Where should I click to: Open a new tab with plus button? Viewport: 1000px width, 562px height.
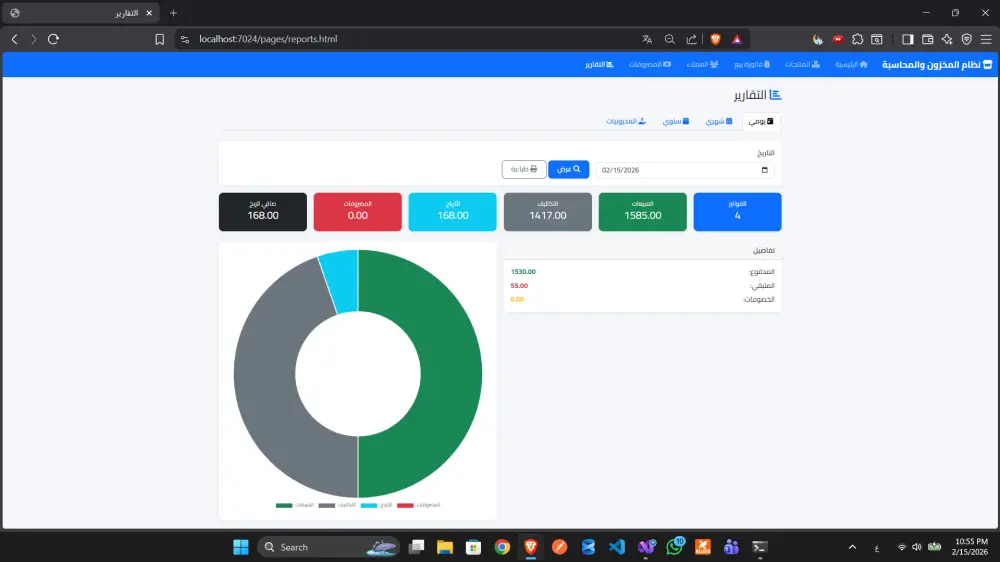coord(173,13)
